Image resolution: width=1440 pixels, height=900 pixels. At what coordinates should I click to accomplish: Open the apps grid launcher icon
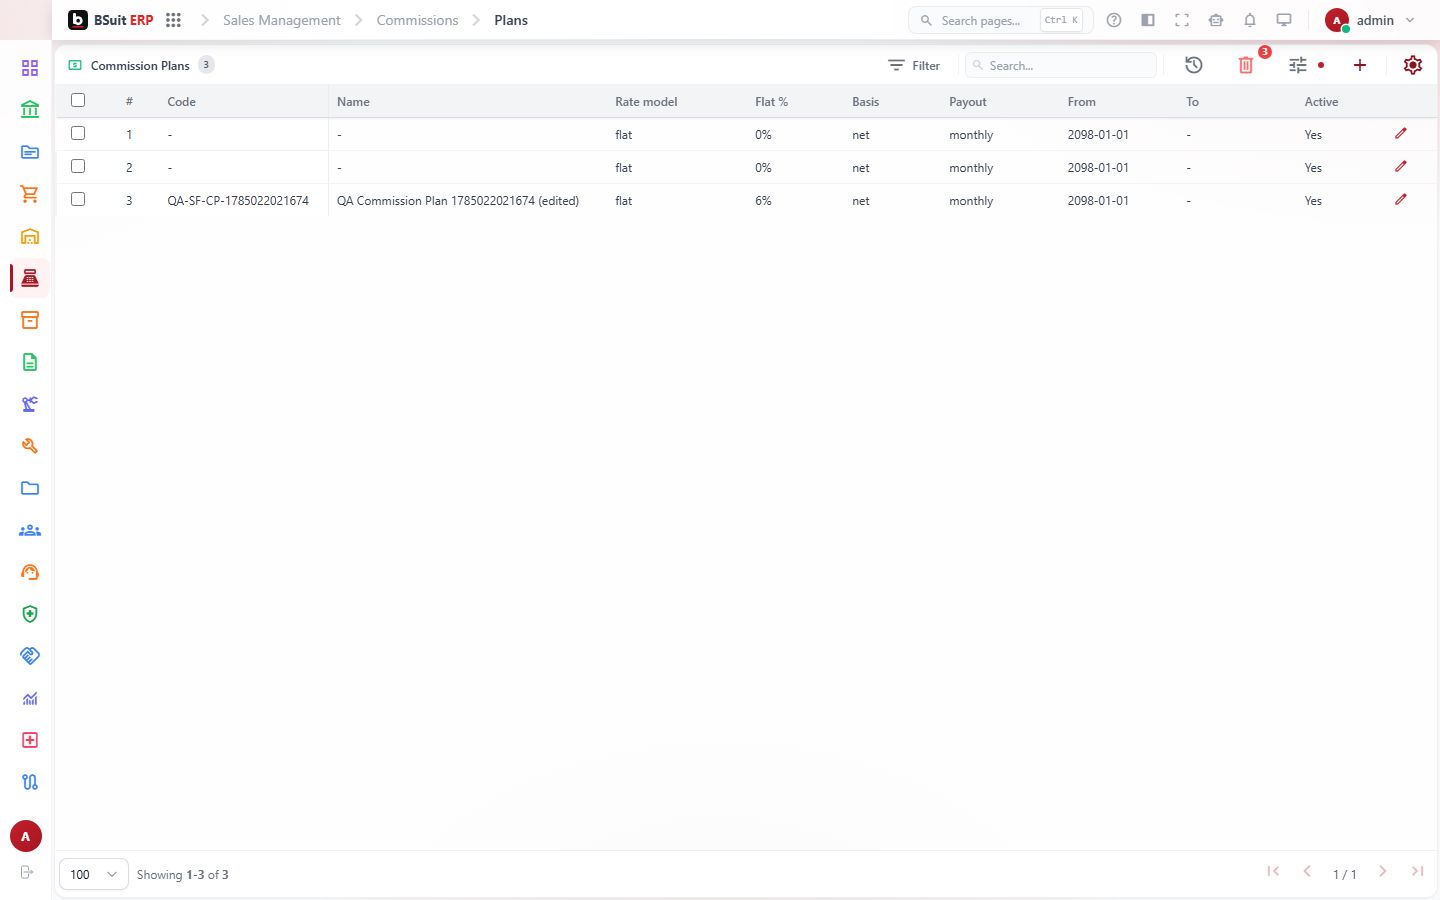[x=173, y=20]
